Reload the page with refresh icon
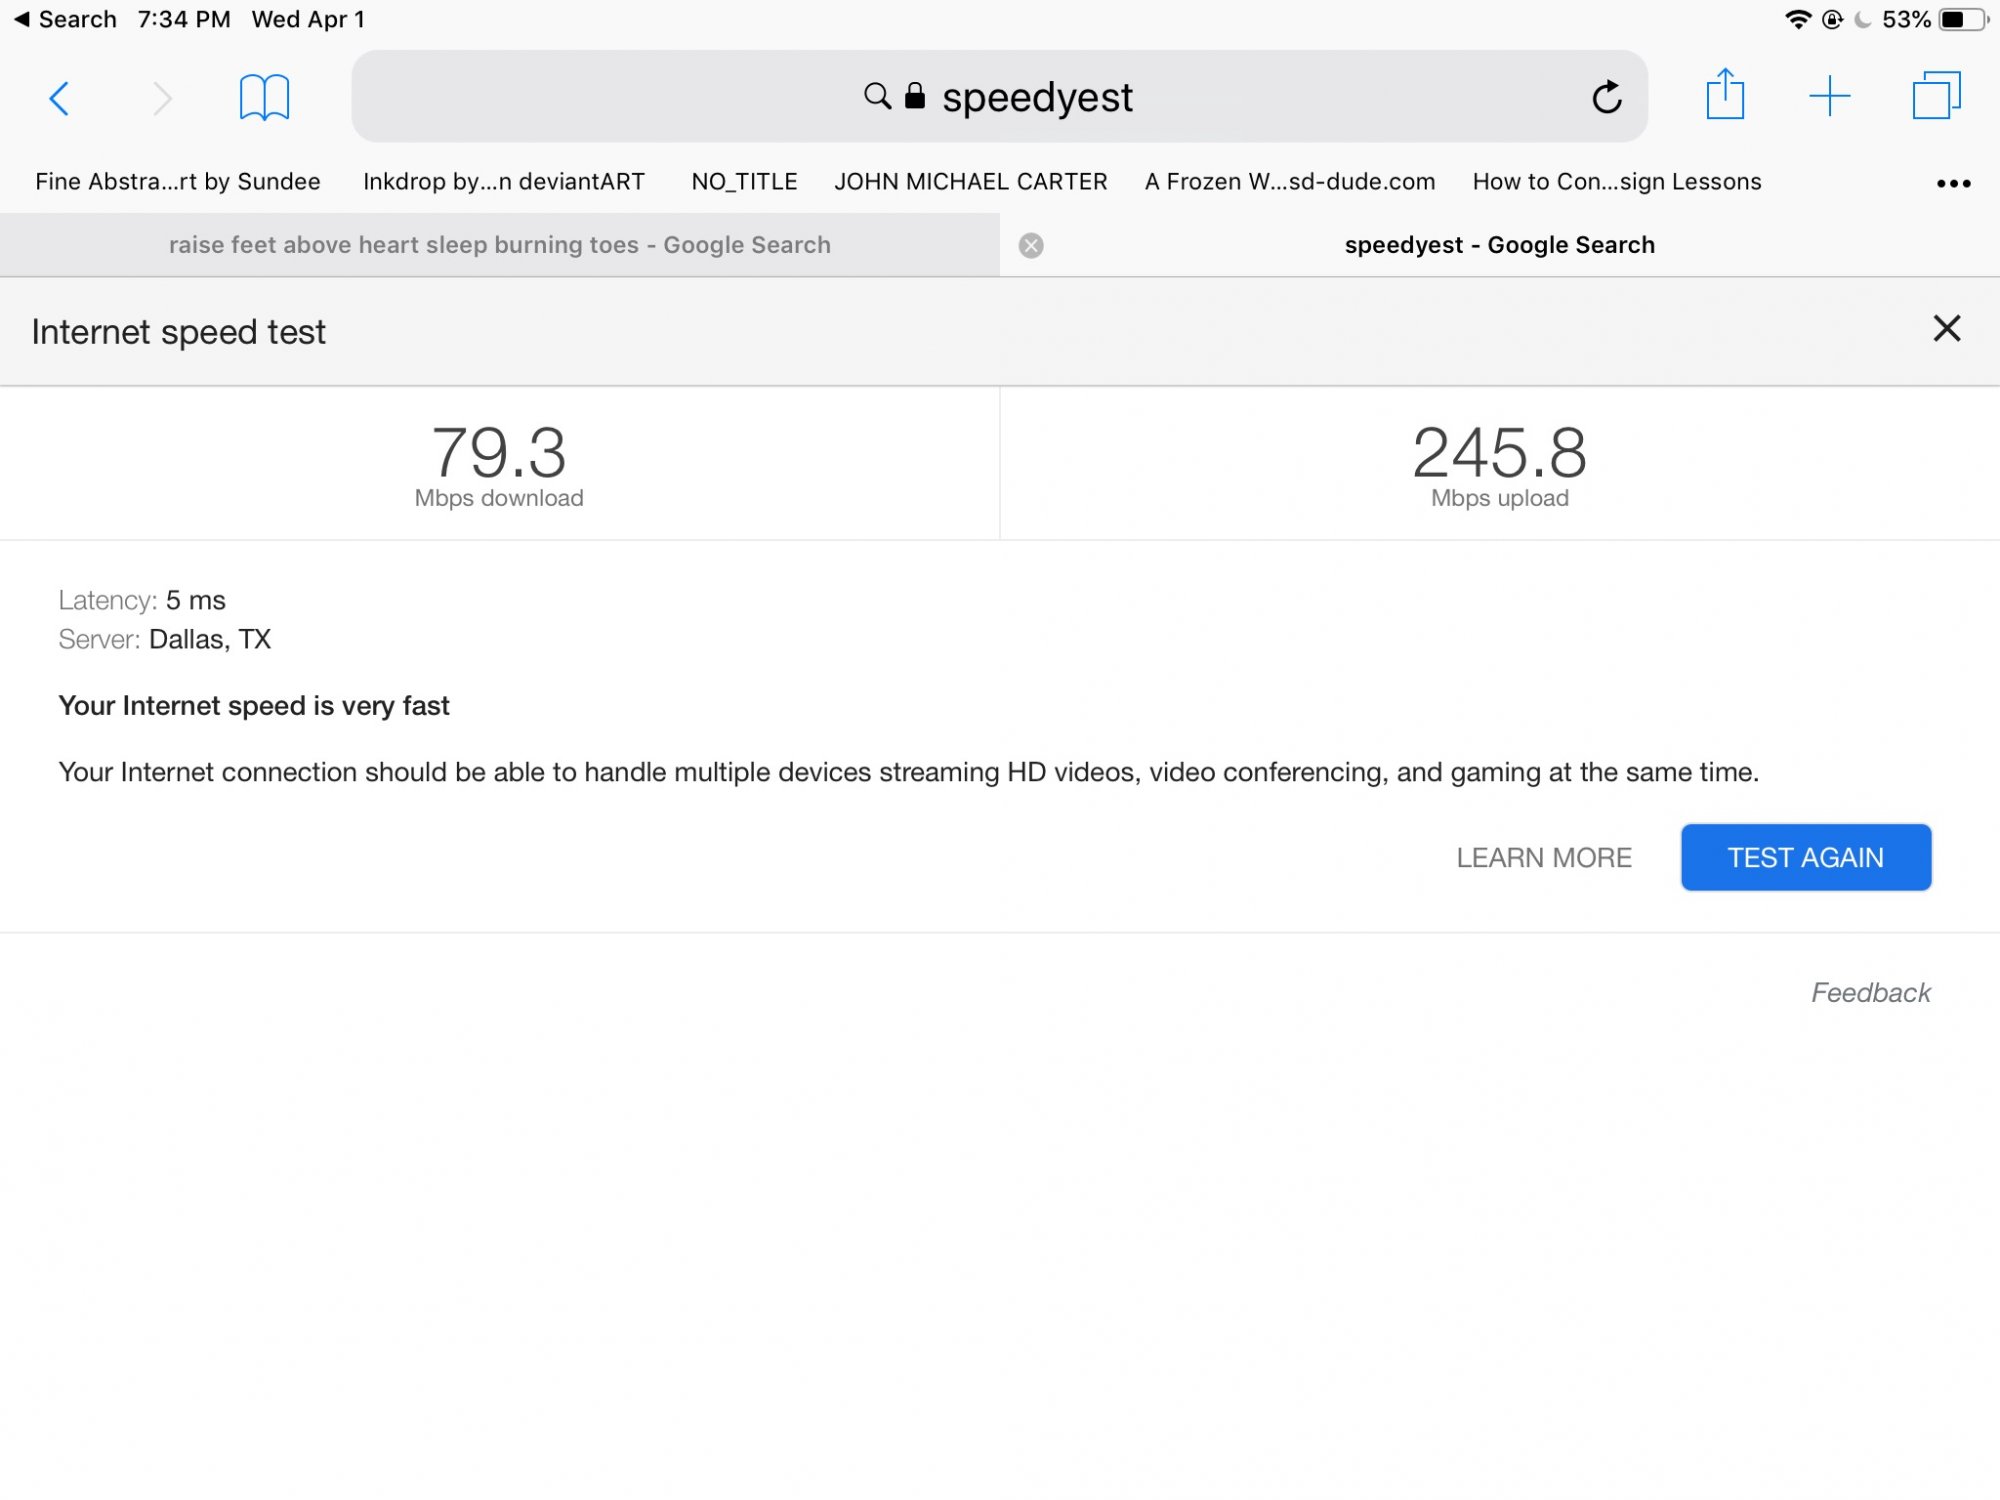The height and width of the screenshot is (1500, 2000). [x=1606, y=98]
